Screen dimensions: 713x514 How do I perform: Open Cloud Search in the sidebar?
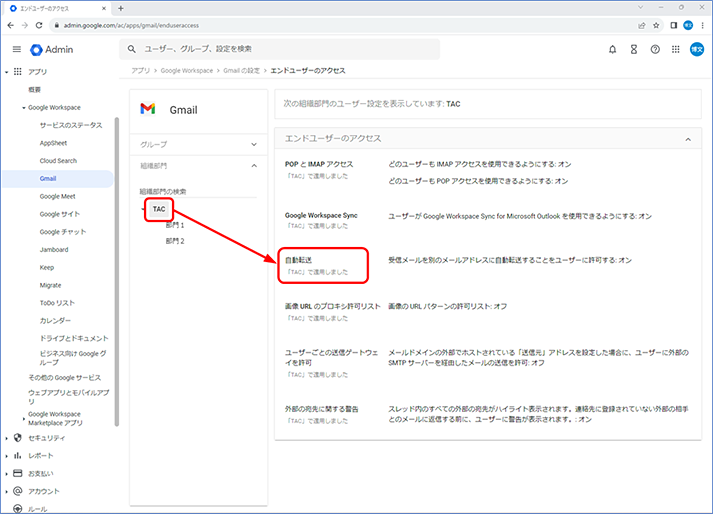[x=58, y=161]
